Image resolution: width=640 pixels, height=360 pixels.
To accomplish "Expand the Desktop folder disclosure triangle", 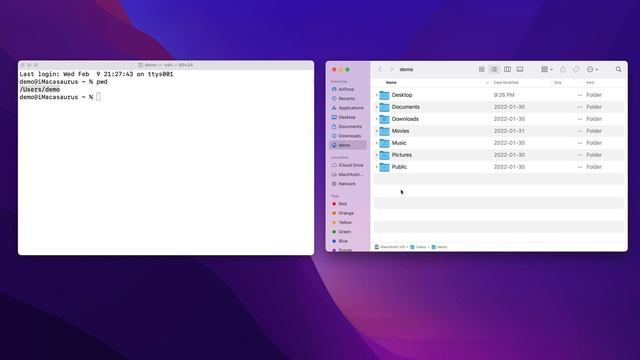I will coord(376,95).
